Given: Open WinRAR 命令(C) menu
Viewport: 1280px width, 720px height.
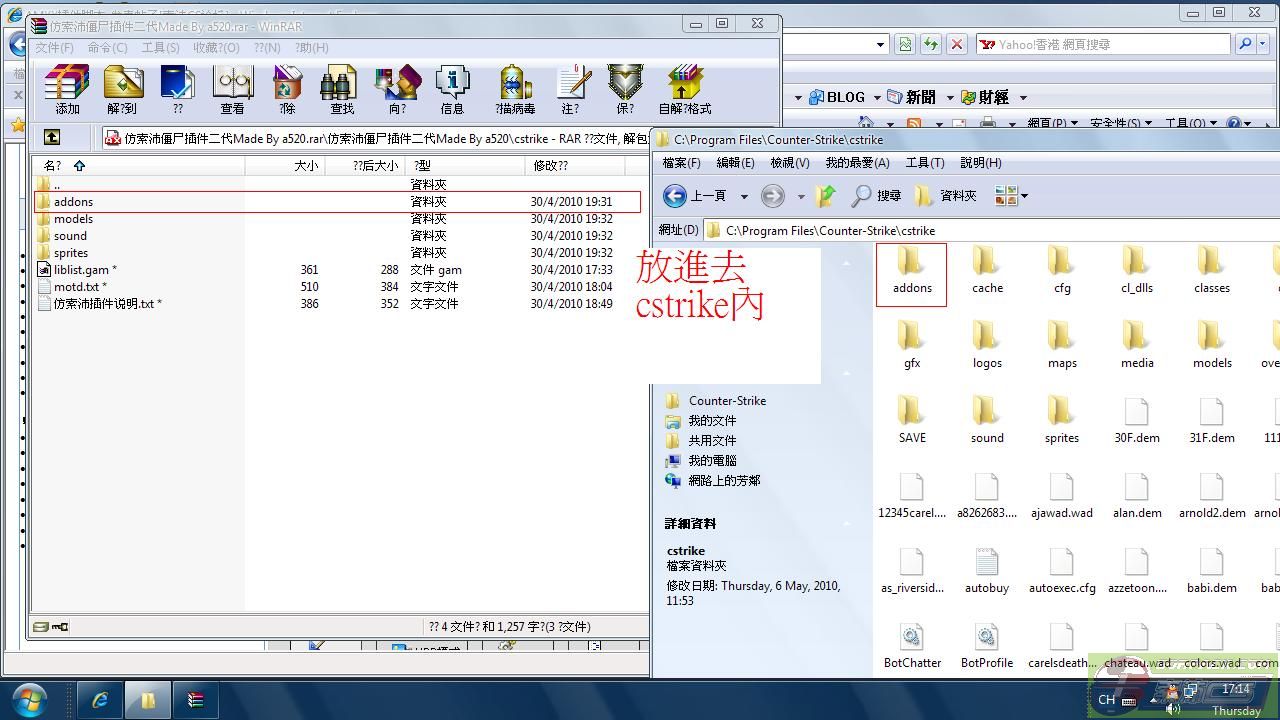Looking at the screenshot, I should (107, 47).
